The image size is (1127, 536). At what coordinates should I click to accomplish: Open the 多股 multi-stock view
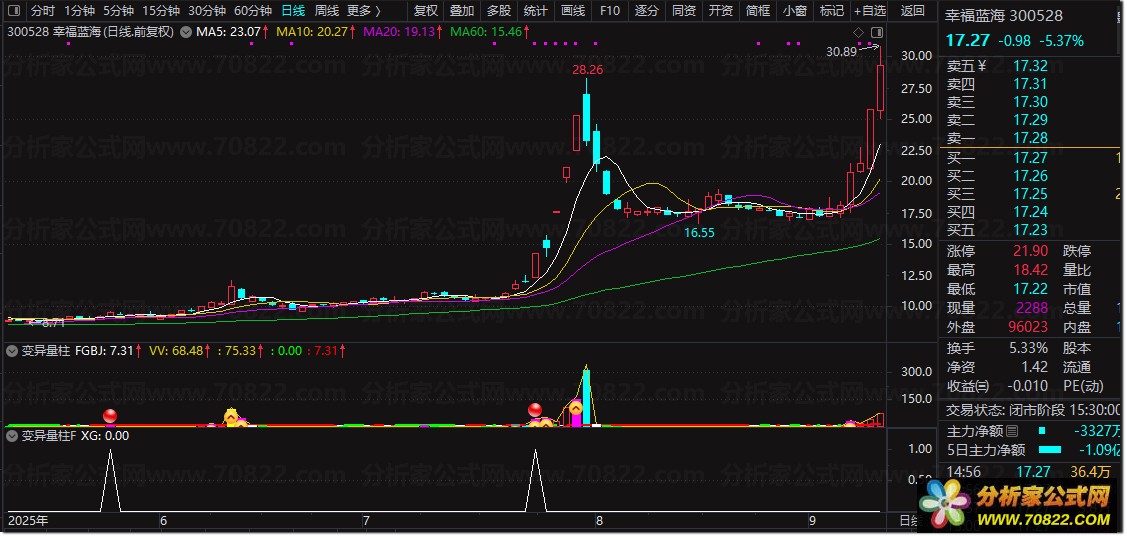click(499, 10)
